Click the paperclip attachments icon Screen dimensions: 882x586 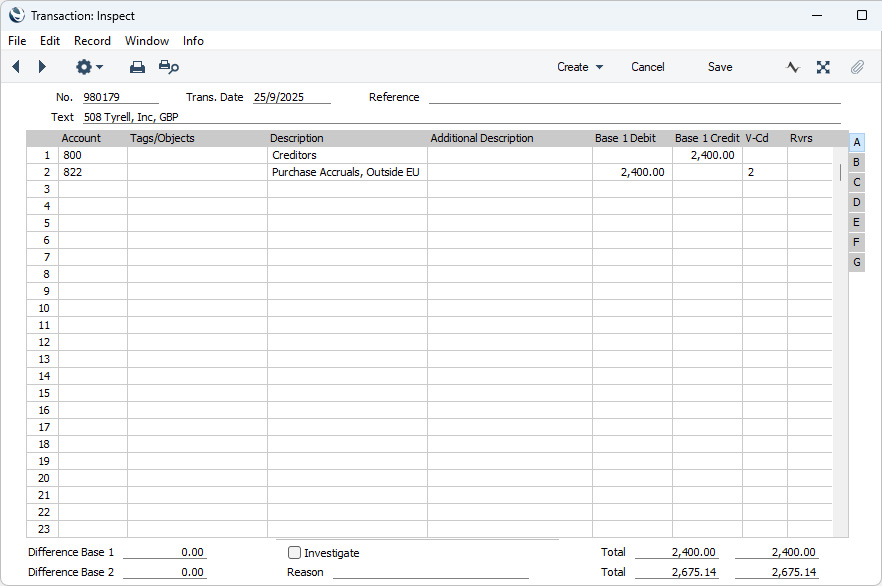[857, 67]
